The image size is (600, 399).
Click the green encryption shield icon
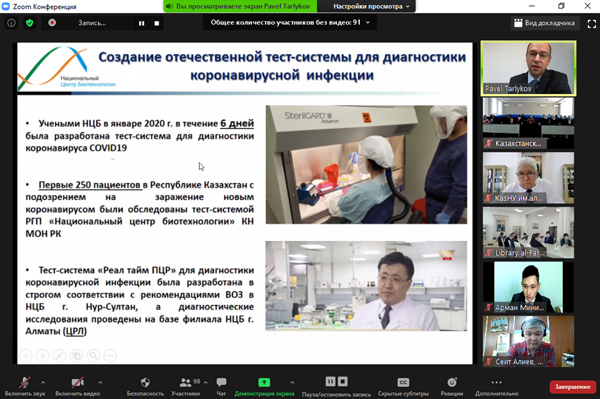pyautogui.click(x=29, y=23)
